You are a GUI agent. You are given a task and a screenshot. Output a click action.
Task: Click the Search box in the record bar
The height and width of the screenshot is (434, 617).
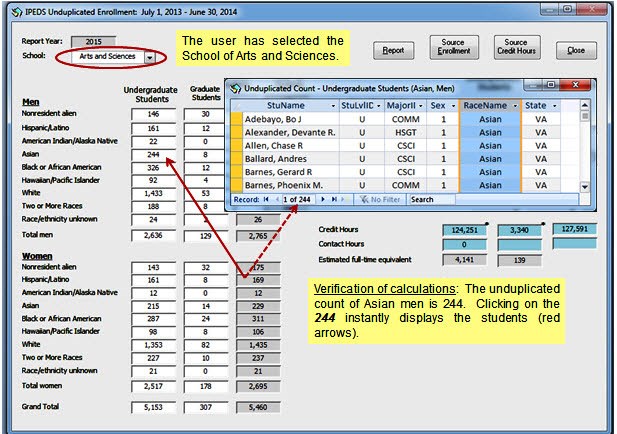point(432,199)
